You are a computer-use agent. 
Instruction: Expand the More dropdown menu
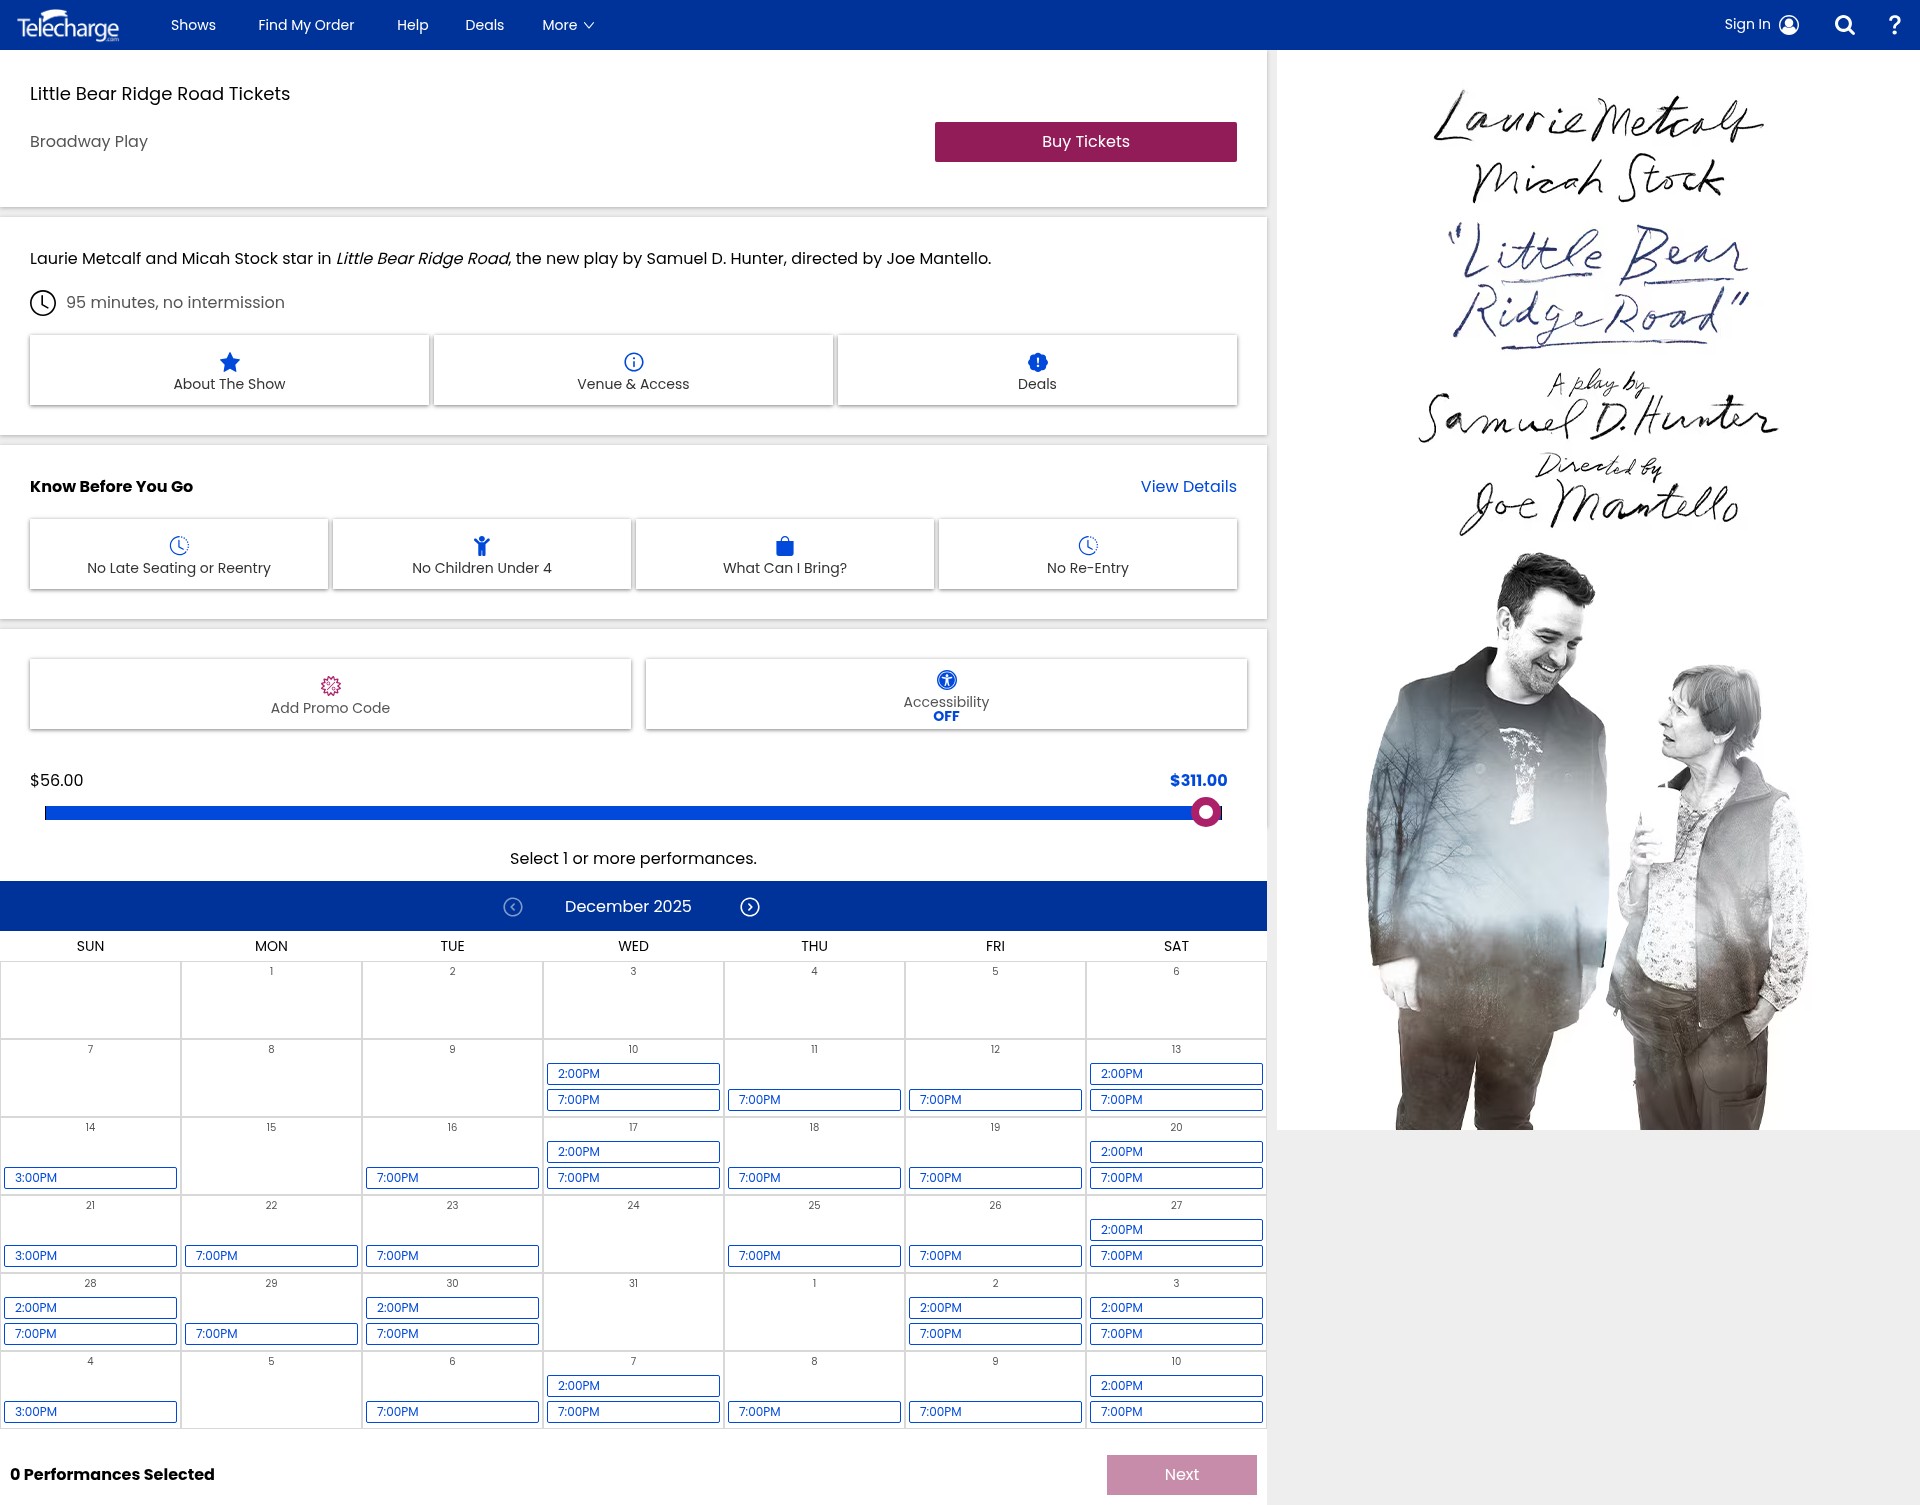click(568, 25)
